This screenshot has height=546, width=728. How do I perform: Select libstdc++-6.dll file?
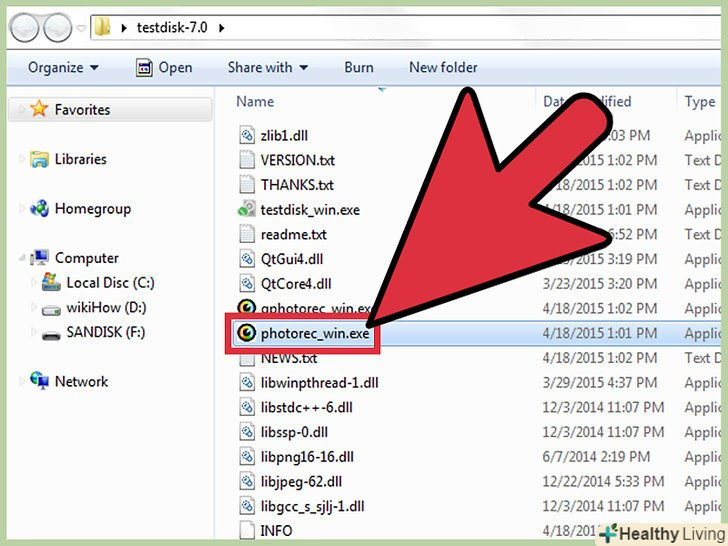306,408
